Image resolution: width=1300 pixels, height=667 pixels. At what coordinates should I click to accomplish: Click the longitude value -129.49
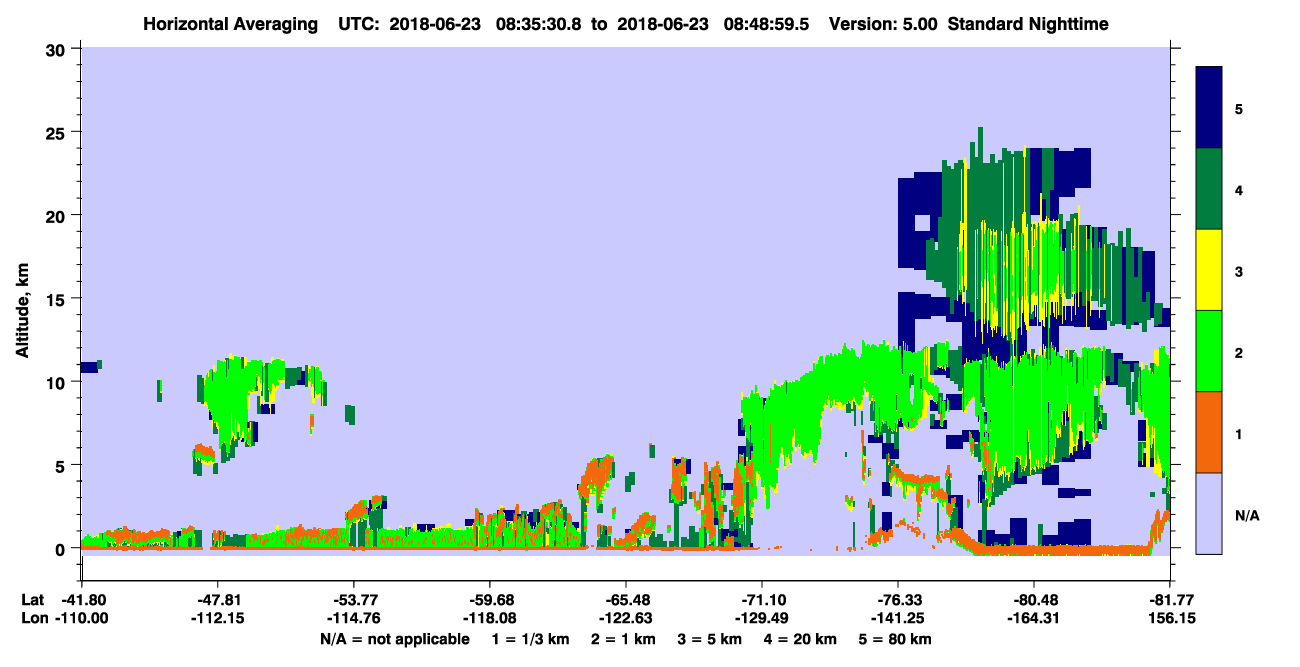(762, 618)
